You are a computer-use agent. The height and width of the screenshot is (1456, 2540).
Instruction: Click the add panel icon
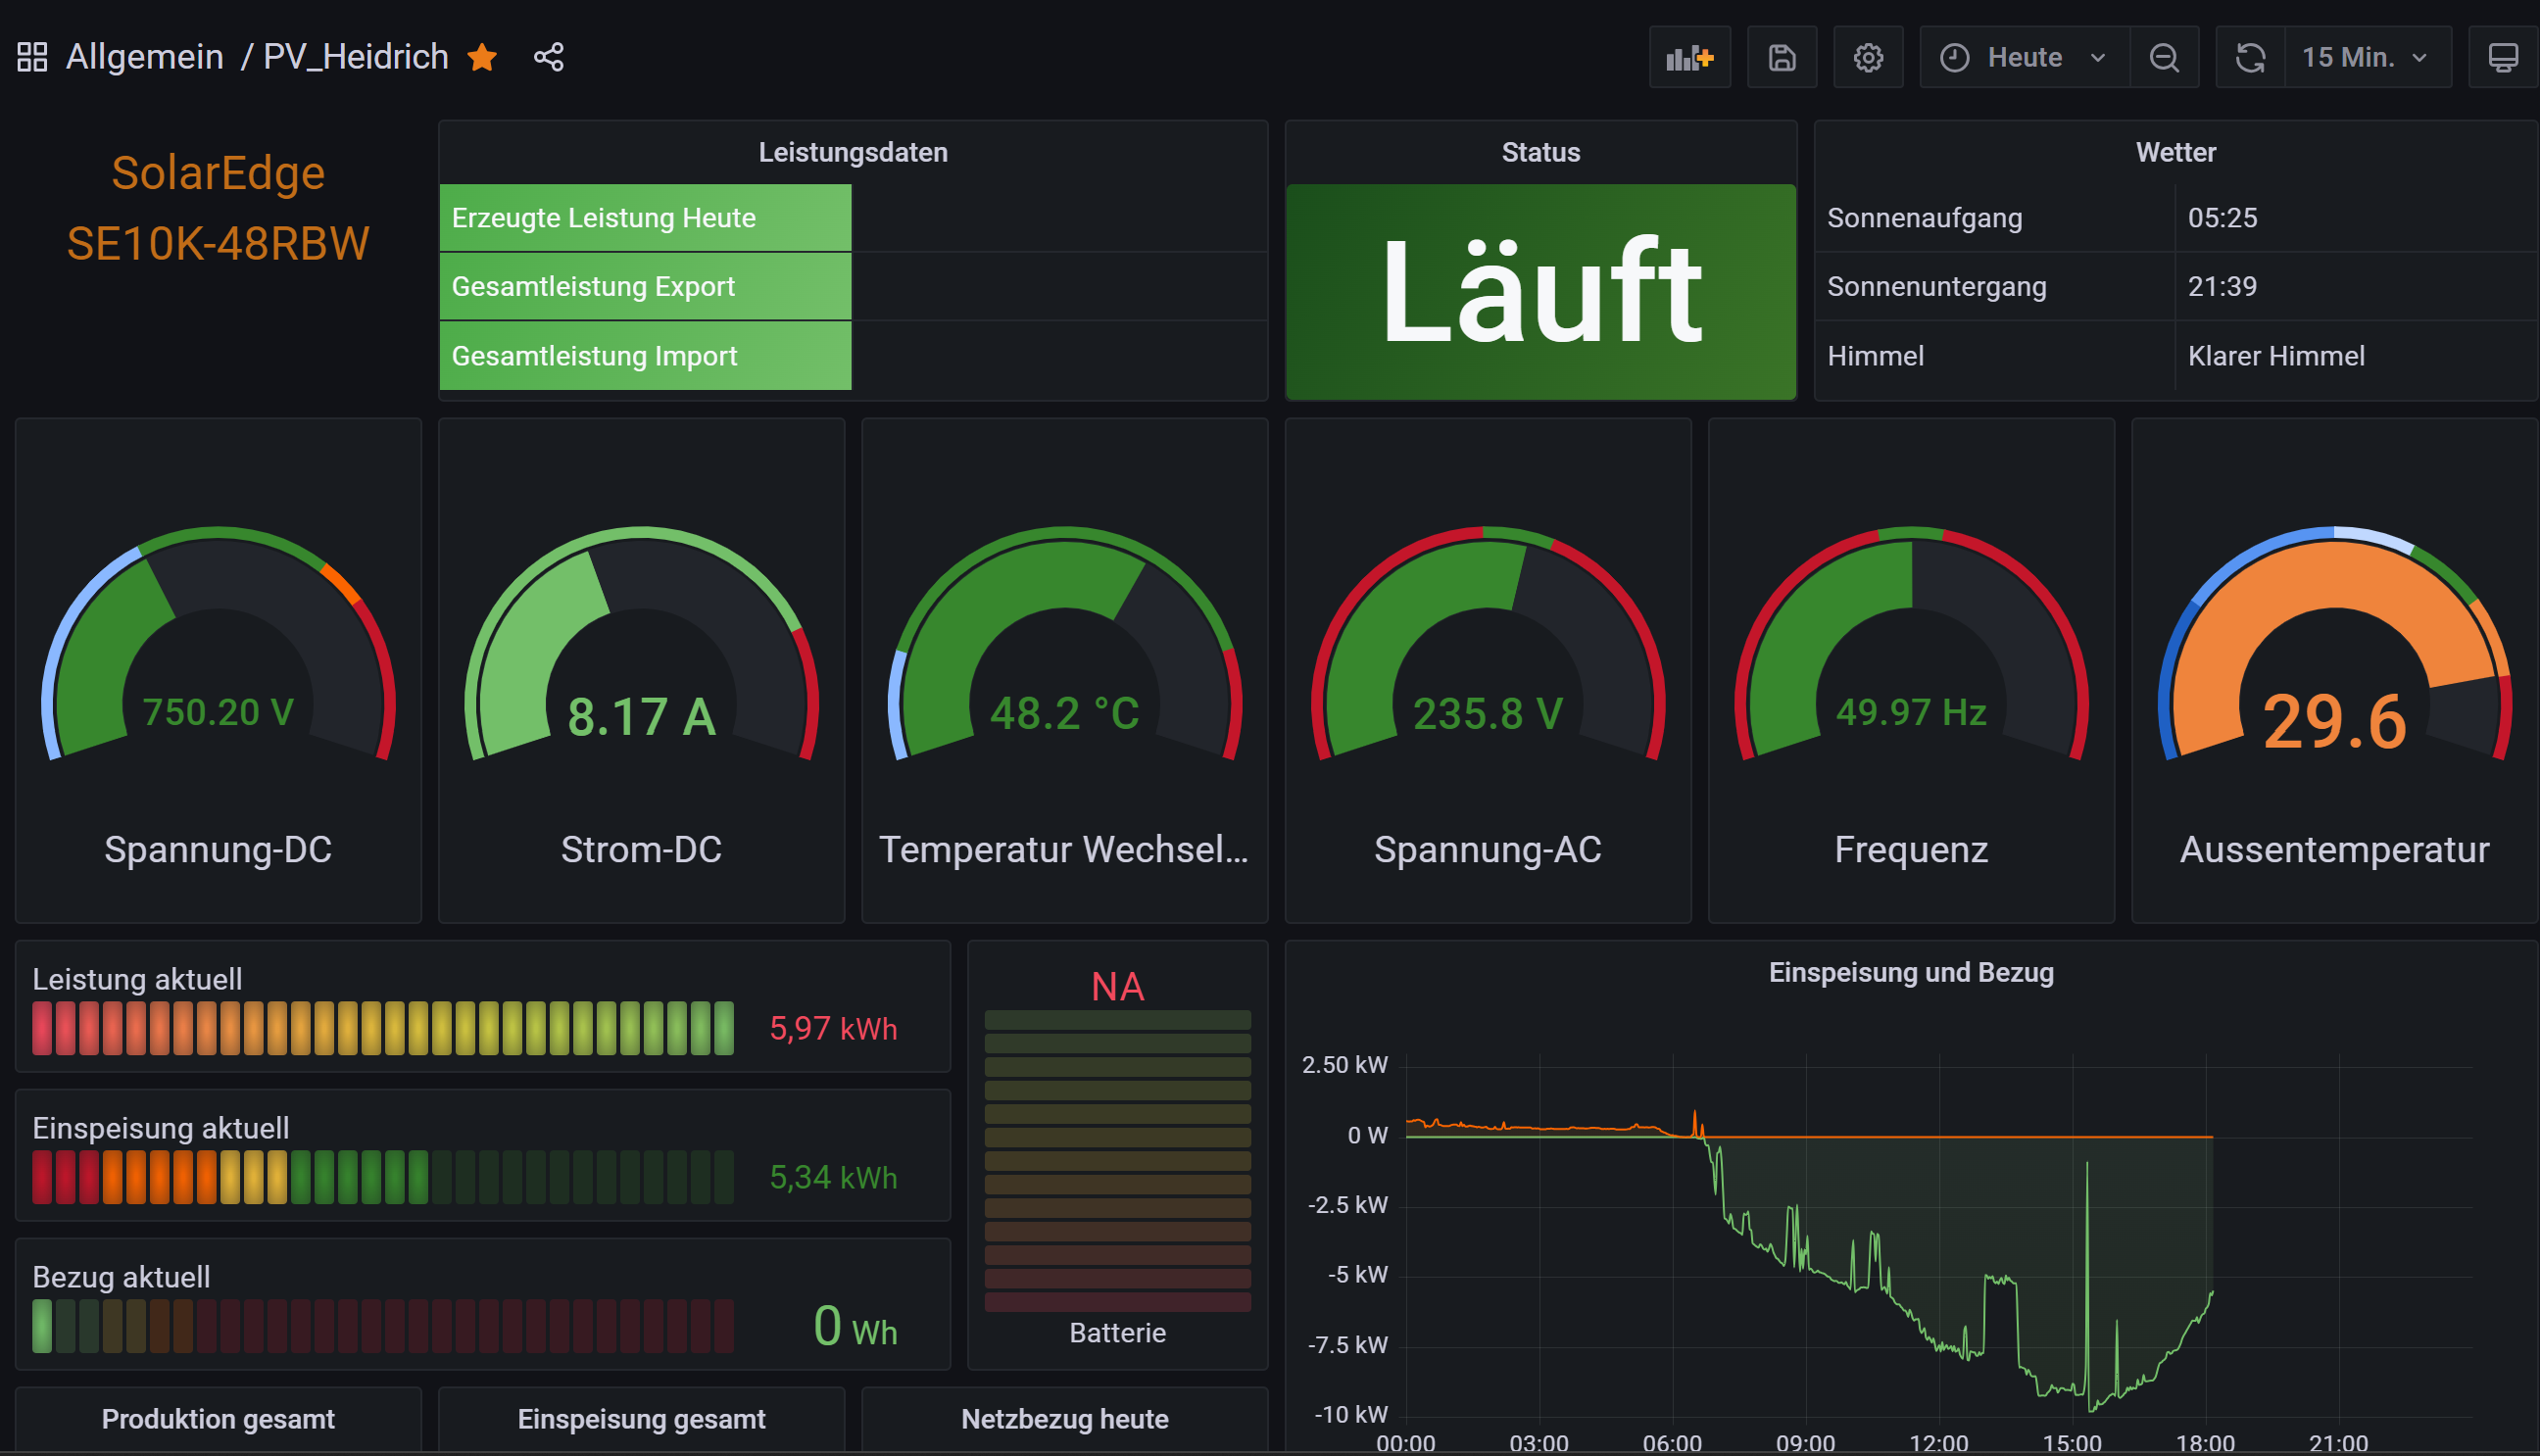coord(1689,57)
